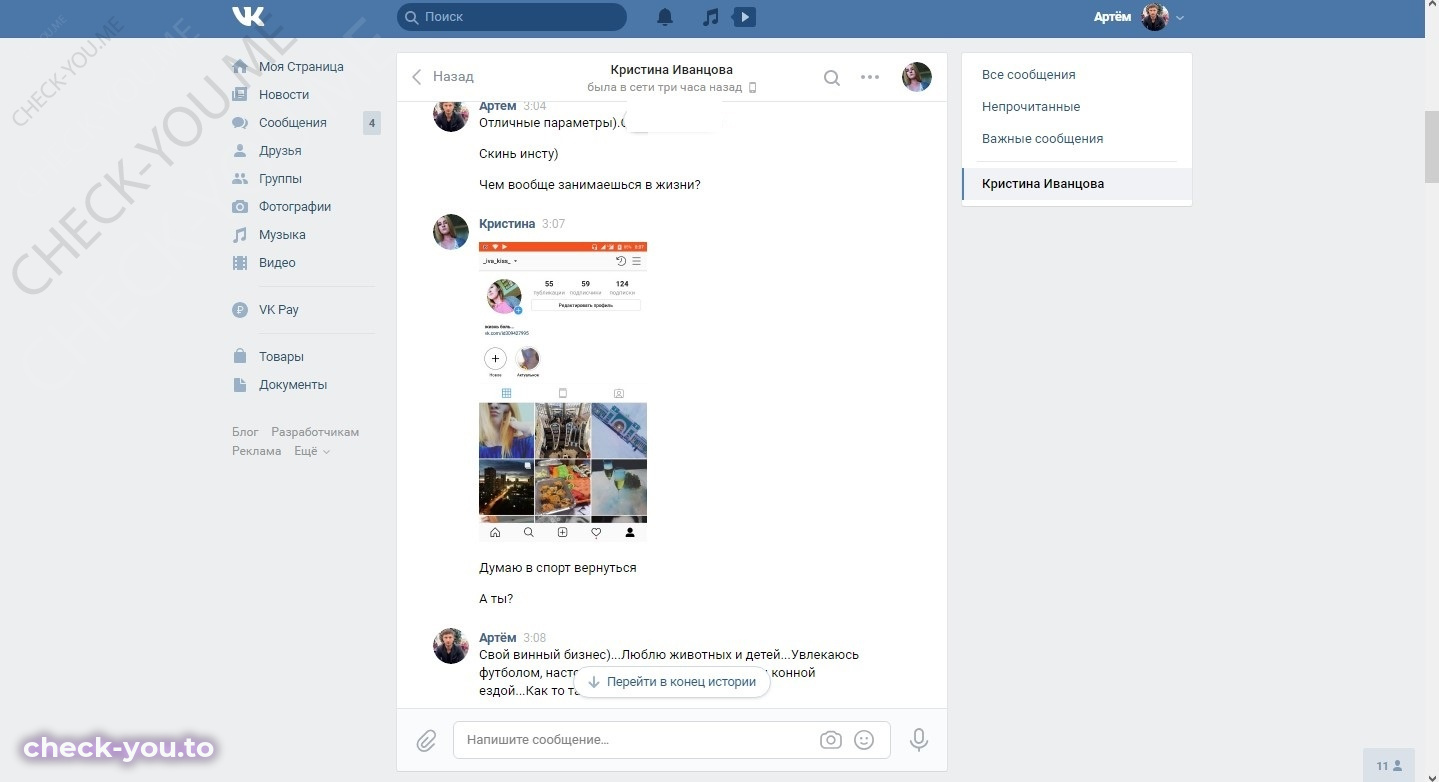This screenshot has width=1439, height=782.
Task: Open the Реклама footer link
Action: pyautogui.click(x=257, y=451)
